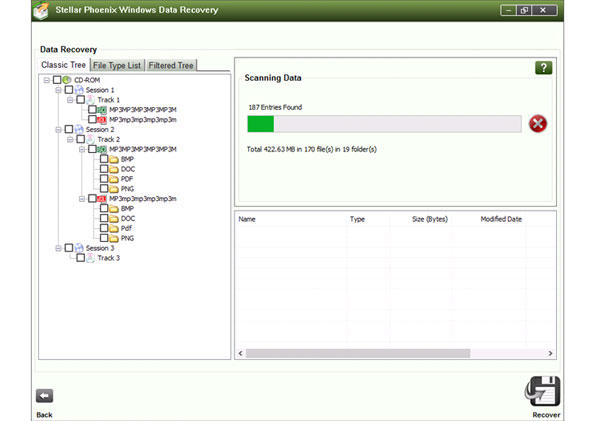The width and height of the screenshot is (590, 421).
Task: Click the Back arrow icon
Action: pos(44,396)
